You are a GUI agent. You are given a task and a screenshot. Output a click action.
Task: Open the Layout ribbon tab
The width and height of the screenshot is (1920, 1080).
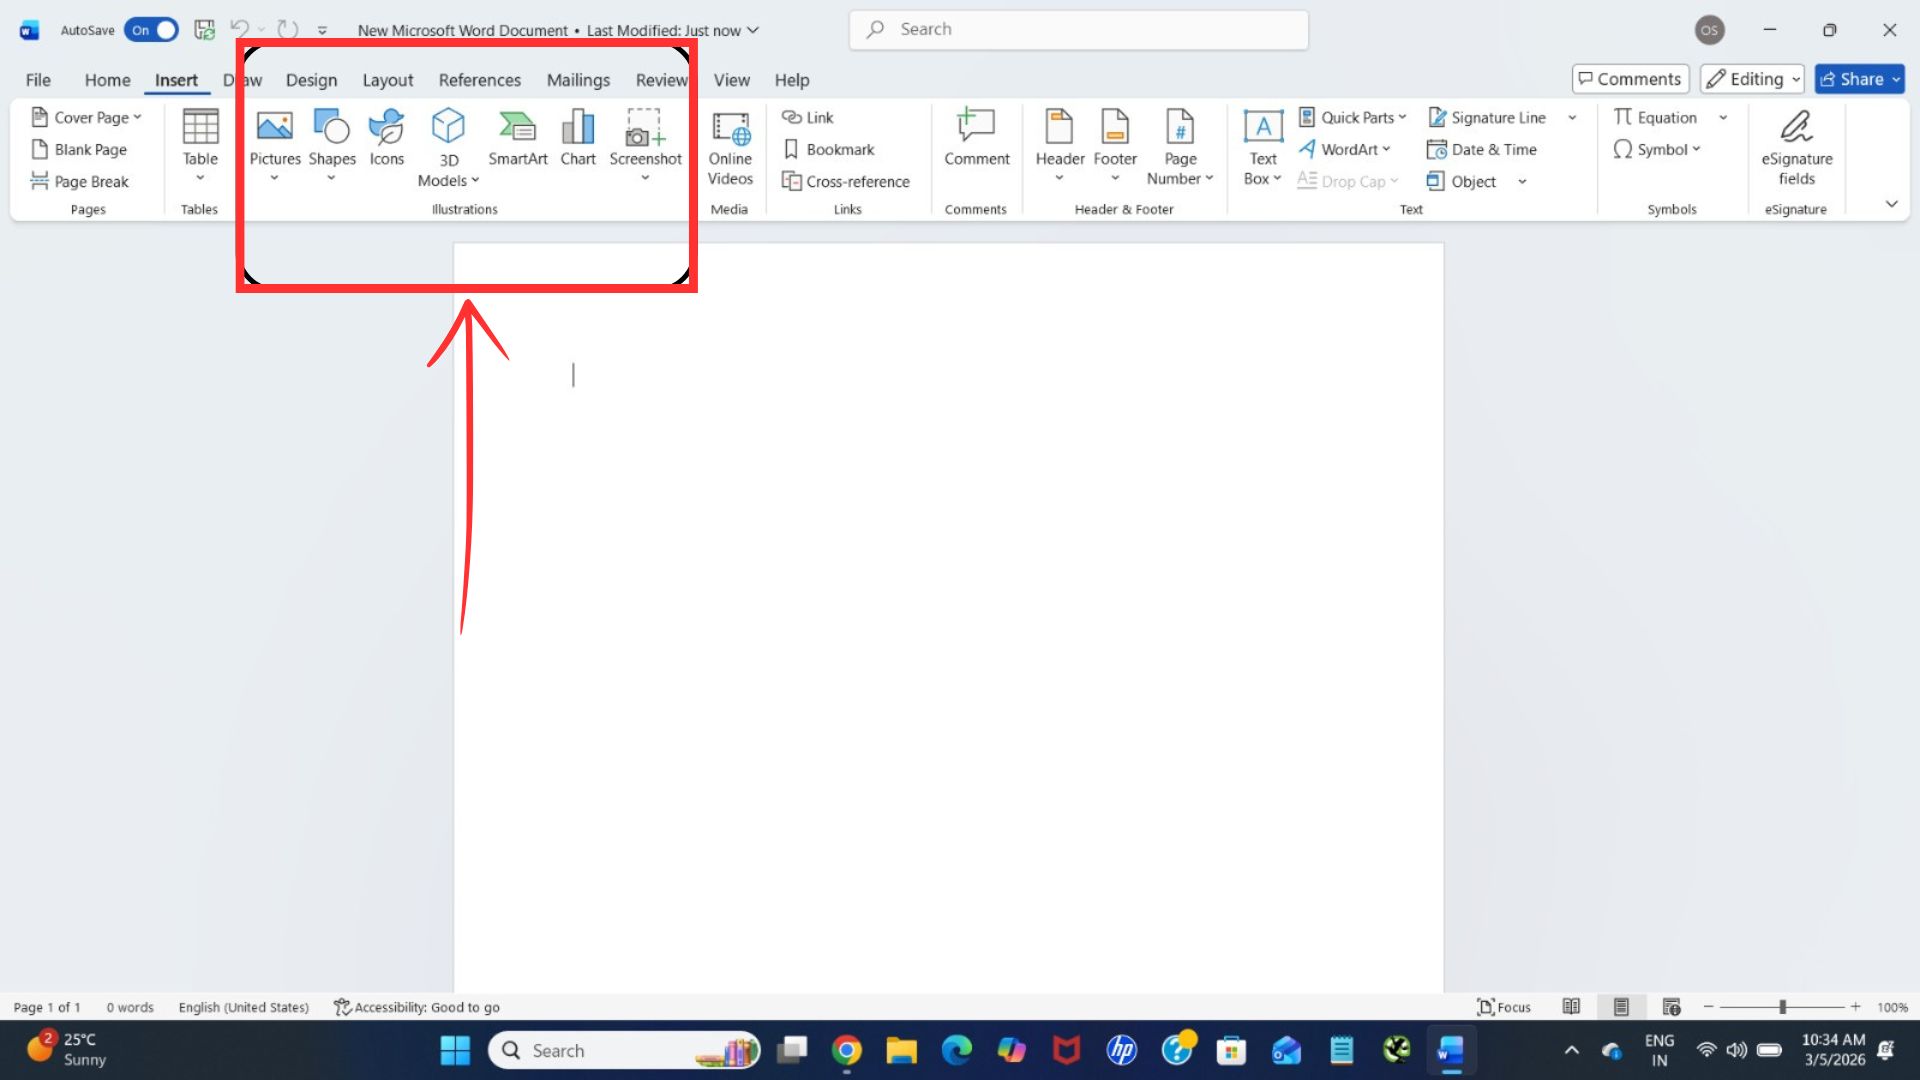(387, 80)
